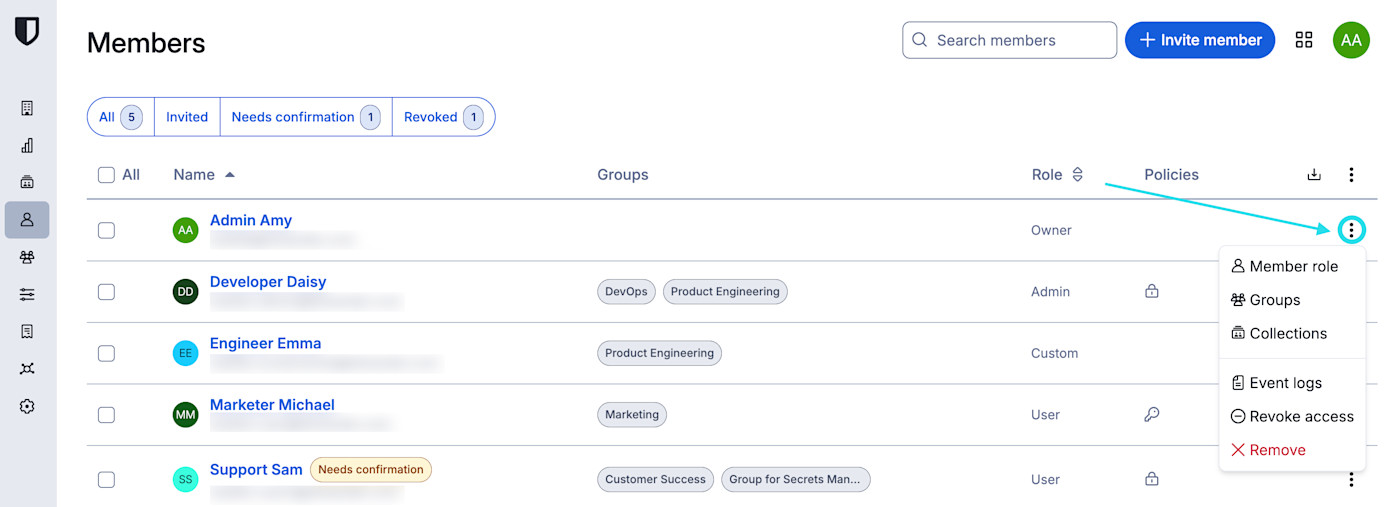Tick the checkbox next to Engineer Emma
The height and width of the screenshot is (507, 1400).
pyautogui.click(x=106, y=354)
